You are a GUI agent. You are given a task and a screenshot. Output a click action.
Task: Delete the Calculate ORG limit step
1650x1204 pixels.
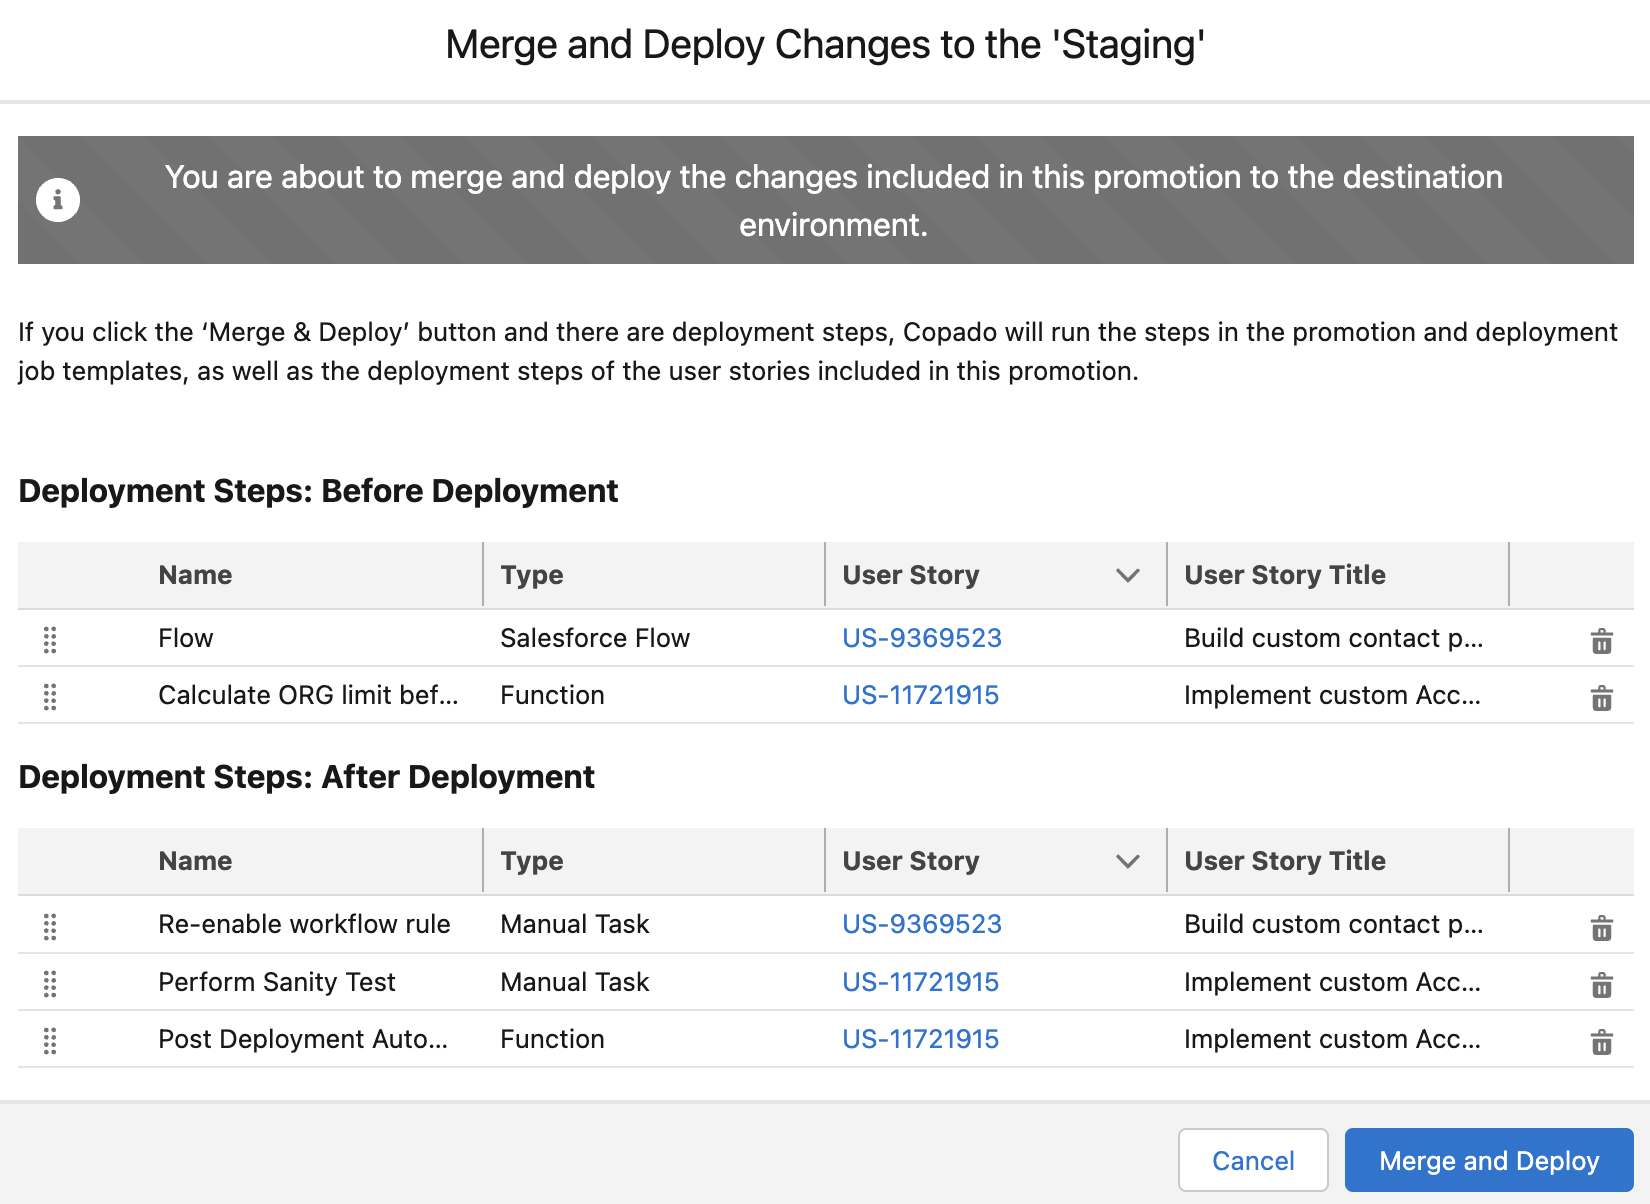tap(1601, 697)
